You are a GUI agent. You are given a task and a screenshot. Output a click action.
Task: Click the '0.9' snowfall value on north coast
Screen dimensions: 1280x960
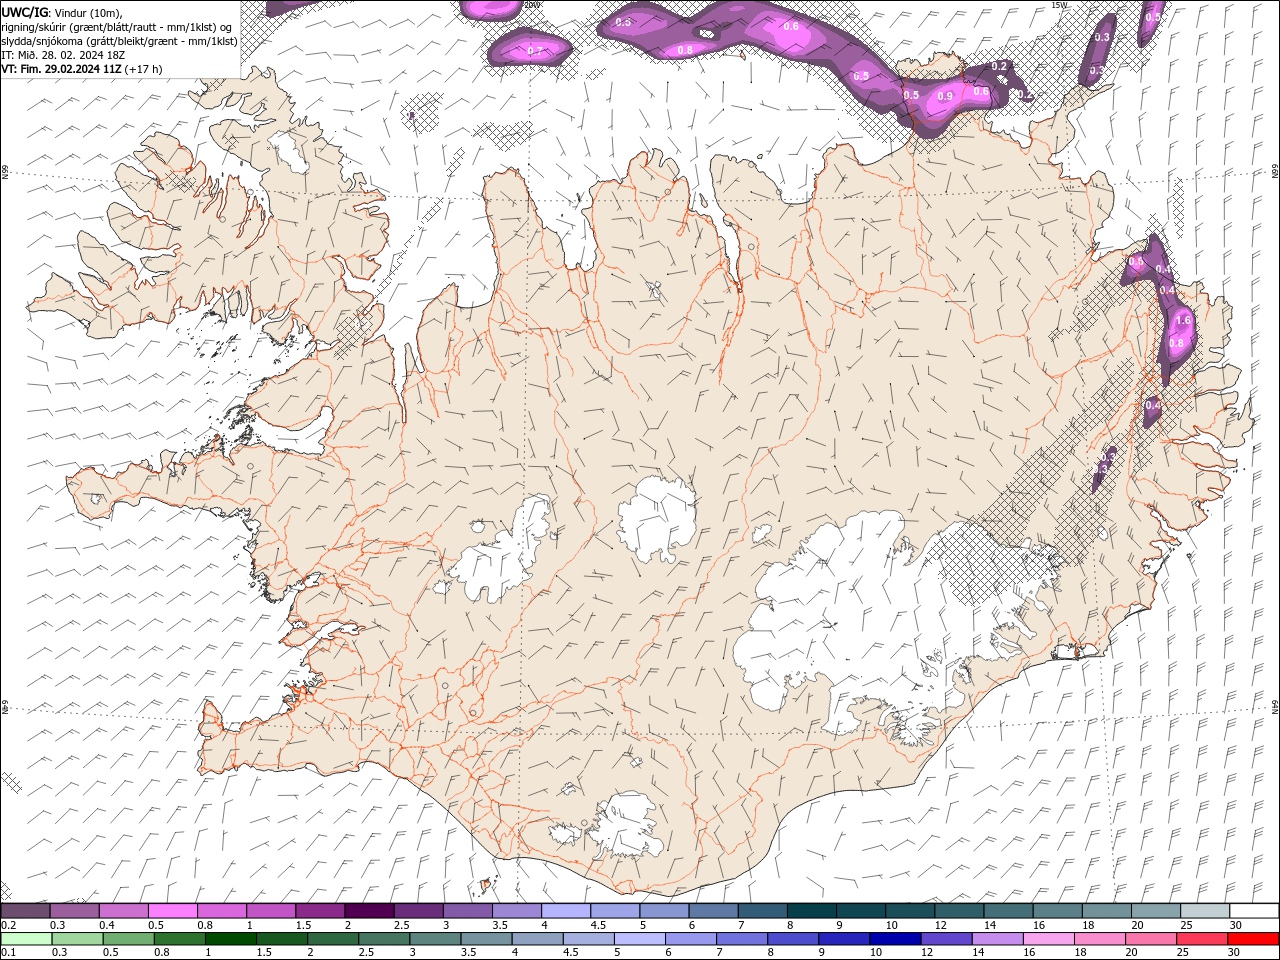(x=945, y=97)
